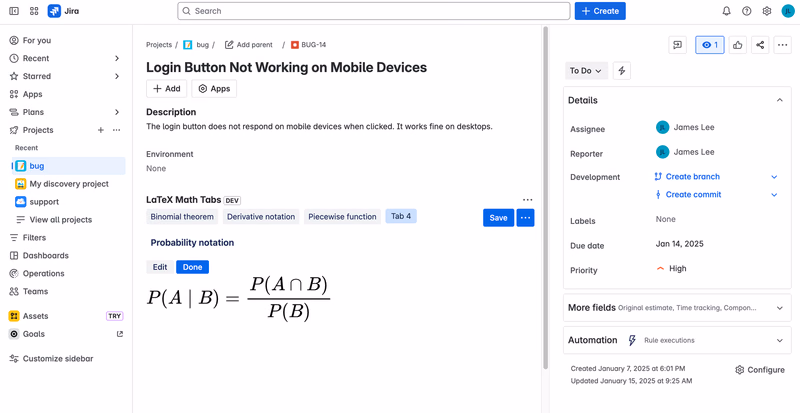The width and height of the screenshot is (800, 413).
Task: Expand the Starred sidebar chevron
Action: tap(117, 76)
